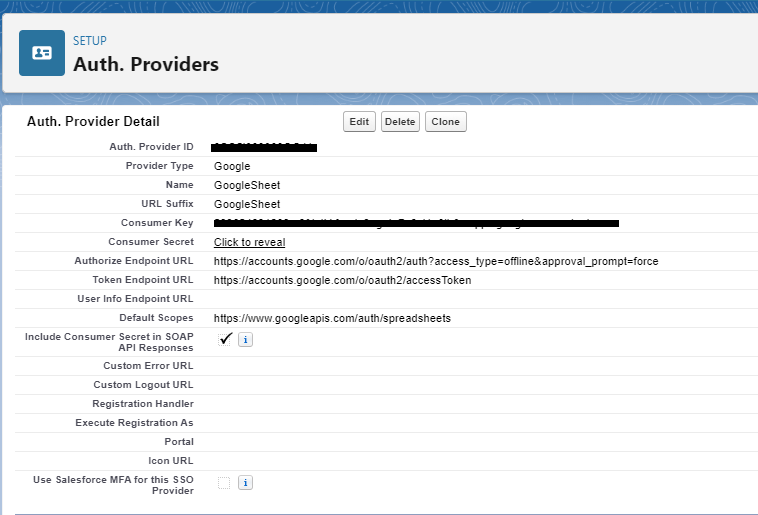Click the Authorize Endpoint URL label
This screenshot has width=758, height=515.
pyautogui.click(x=134, y=261)
